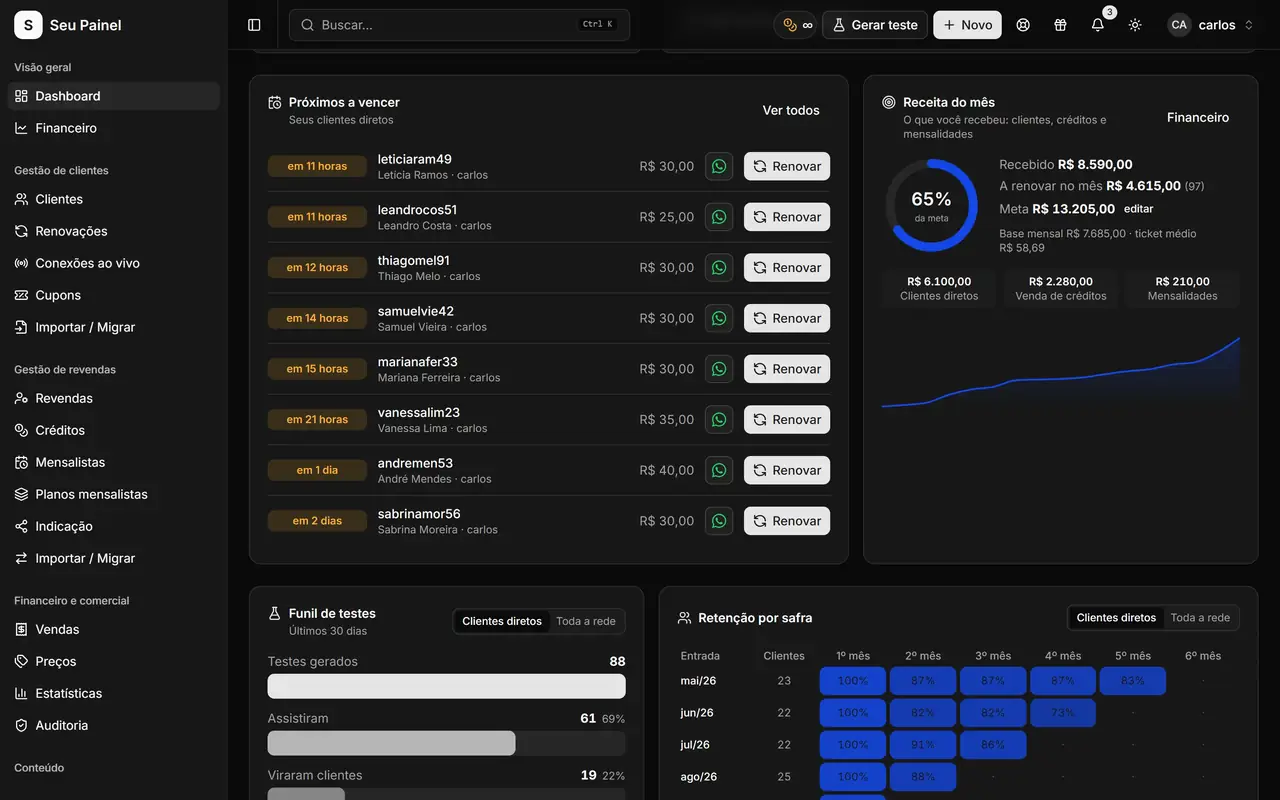Click the R$ 2.280,00 Venda de créditos card
Image resolution: width=1280 pixels, height=800 pixels.
[x=1061, y=288]
